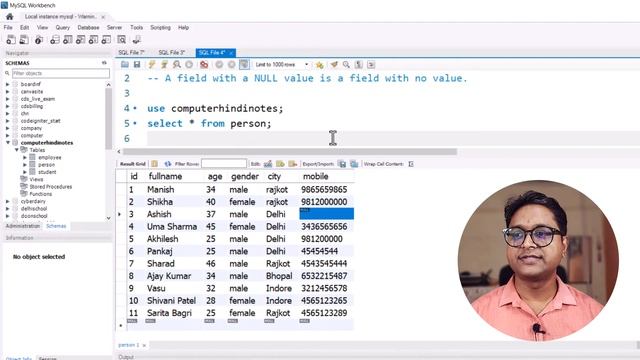Save statement to snippets with star icon
Screen dimensions: 640x360
320,64
